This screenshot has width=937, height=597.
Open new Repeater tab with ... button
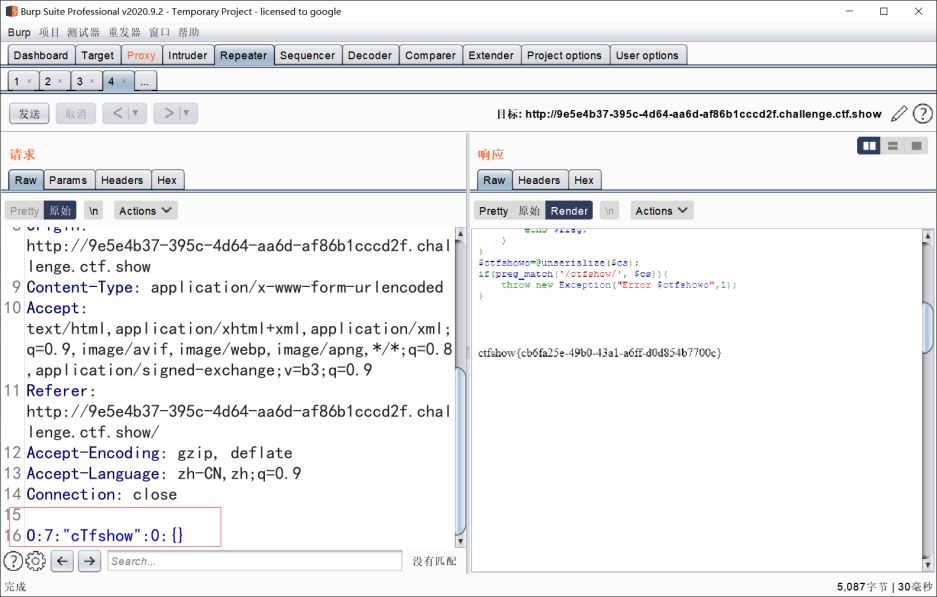coord(145,81)
